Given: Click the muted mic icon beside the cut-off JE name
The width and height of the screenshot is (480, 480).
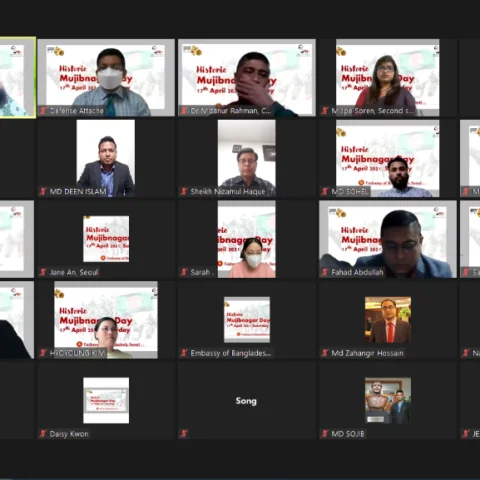Looking at the screenshot, I should click(x=466, y=433).
